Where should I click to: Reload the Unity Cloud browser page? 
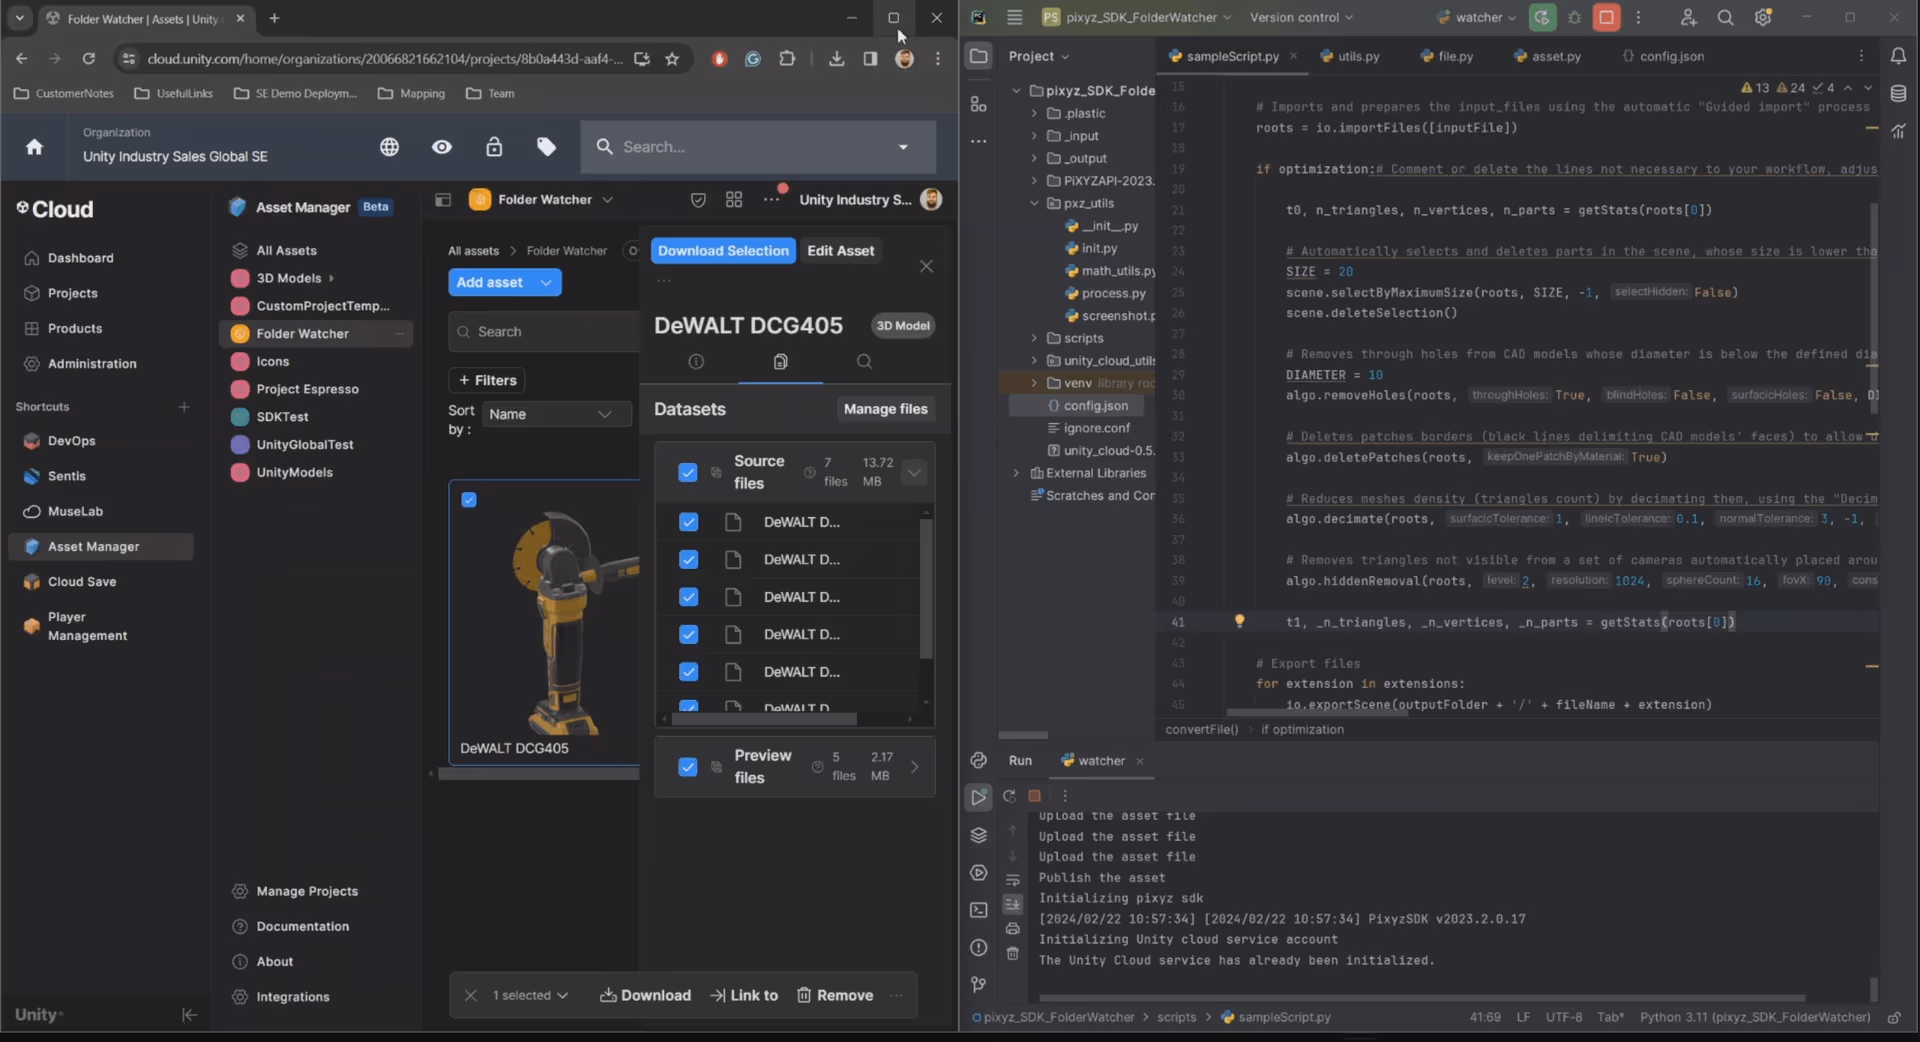88,59
